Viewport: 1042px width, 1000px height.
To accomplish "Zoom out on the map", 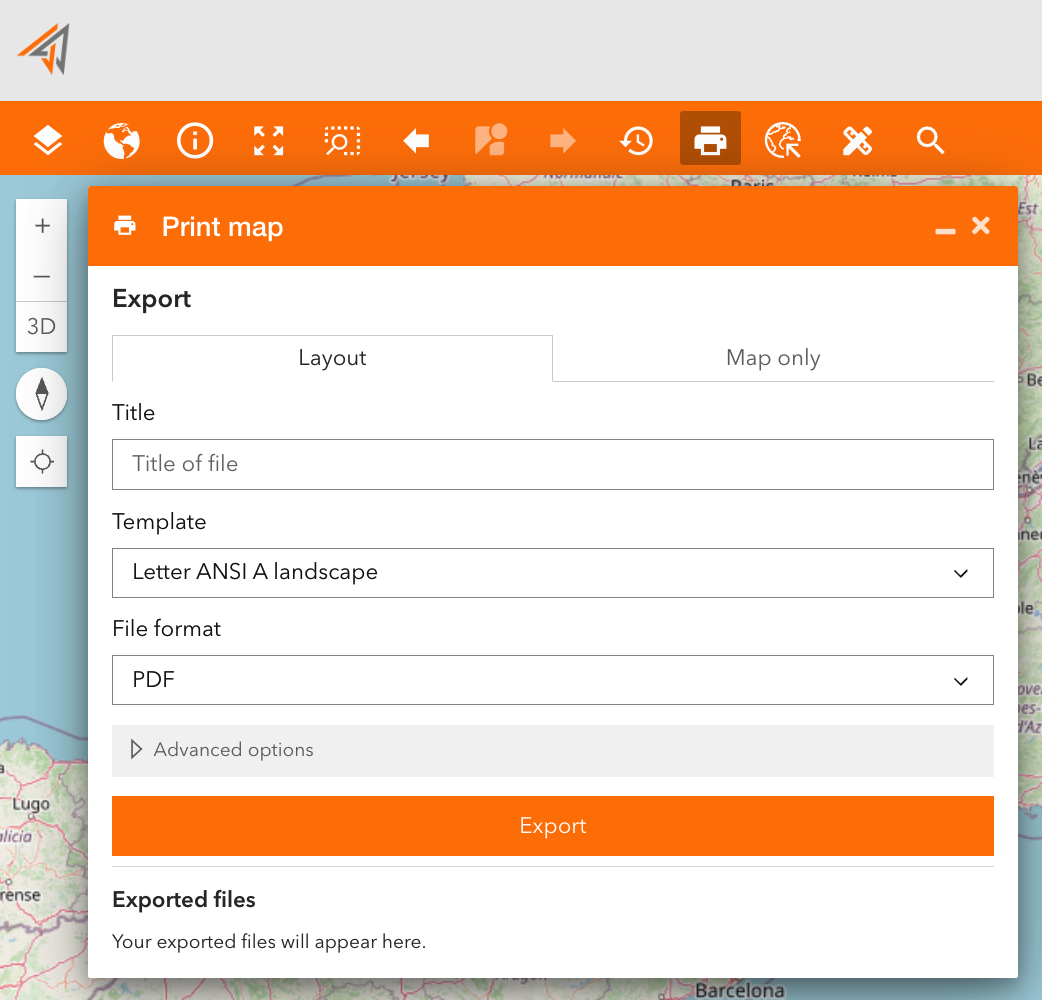I will 42,276.
